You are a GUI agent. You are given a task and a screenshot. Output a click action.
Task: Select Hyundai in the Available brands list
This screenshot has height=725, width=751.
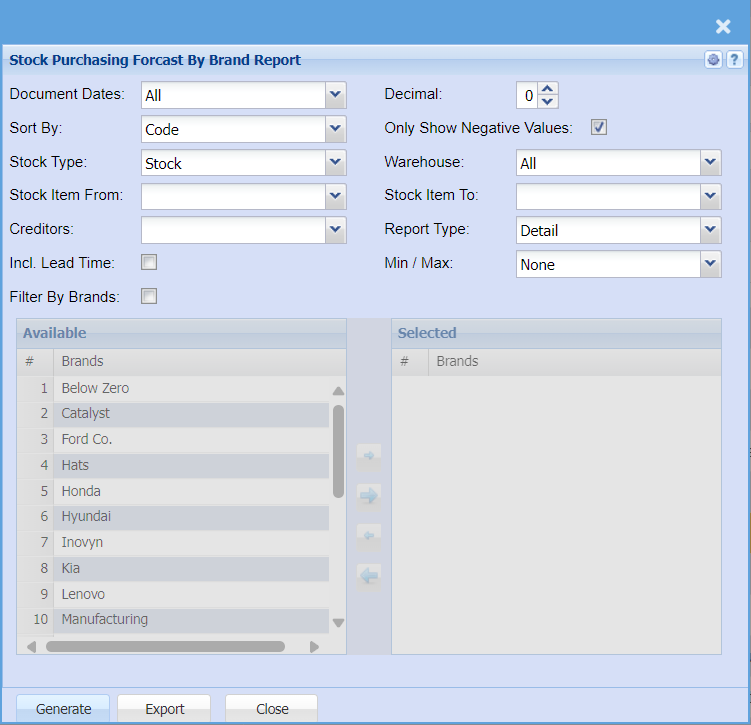tap(86, 517)
